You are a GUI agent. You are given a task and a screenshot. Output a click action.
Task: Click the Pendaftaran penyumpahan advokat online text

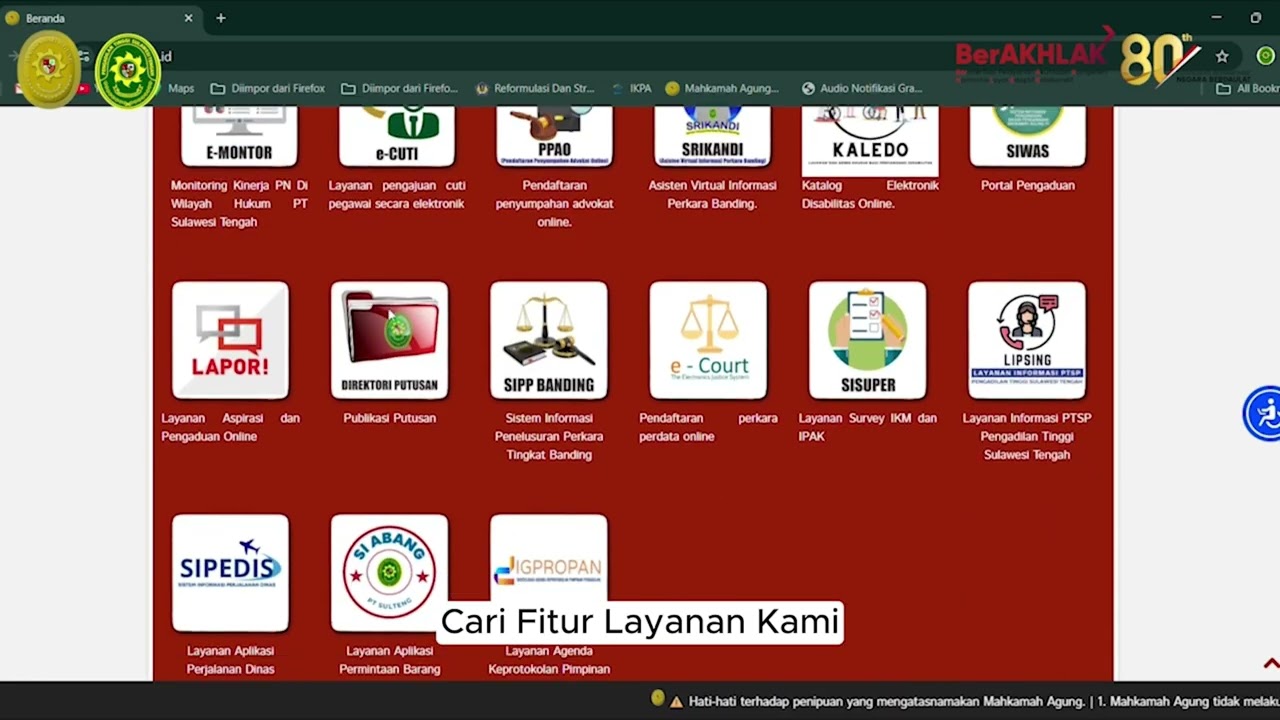[x=554, y=203]
